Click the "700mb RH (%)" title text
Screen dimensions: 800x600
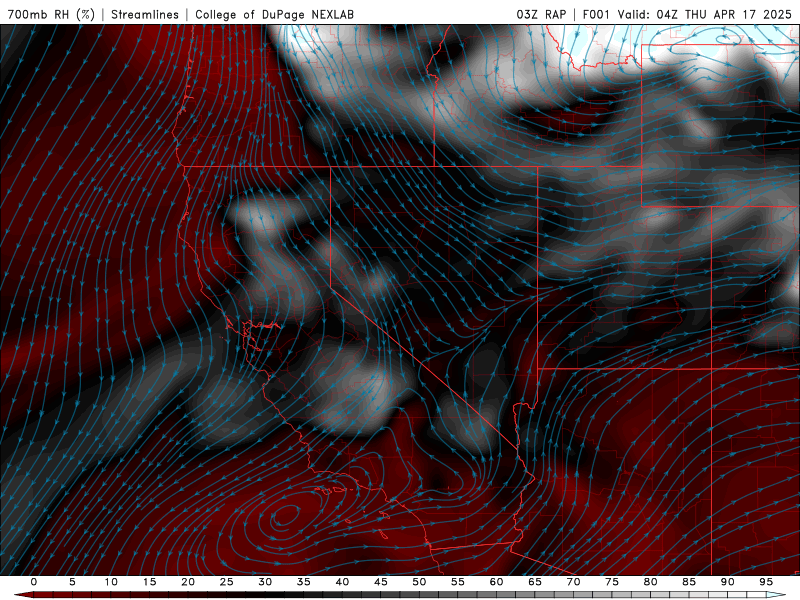(51, 14)
